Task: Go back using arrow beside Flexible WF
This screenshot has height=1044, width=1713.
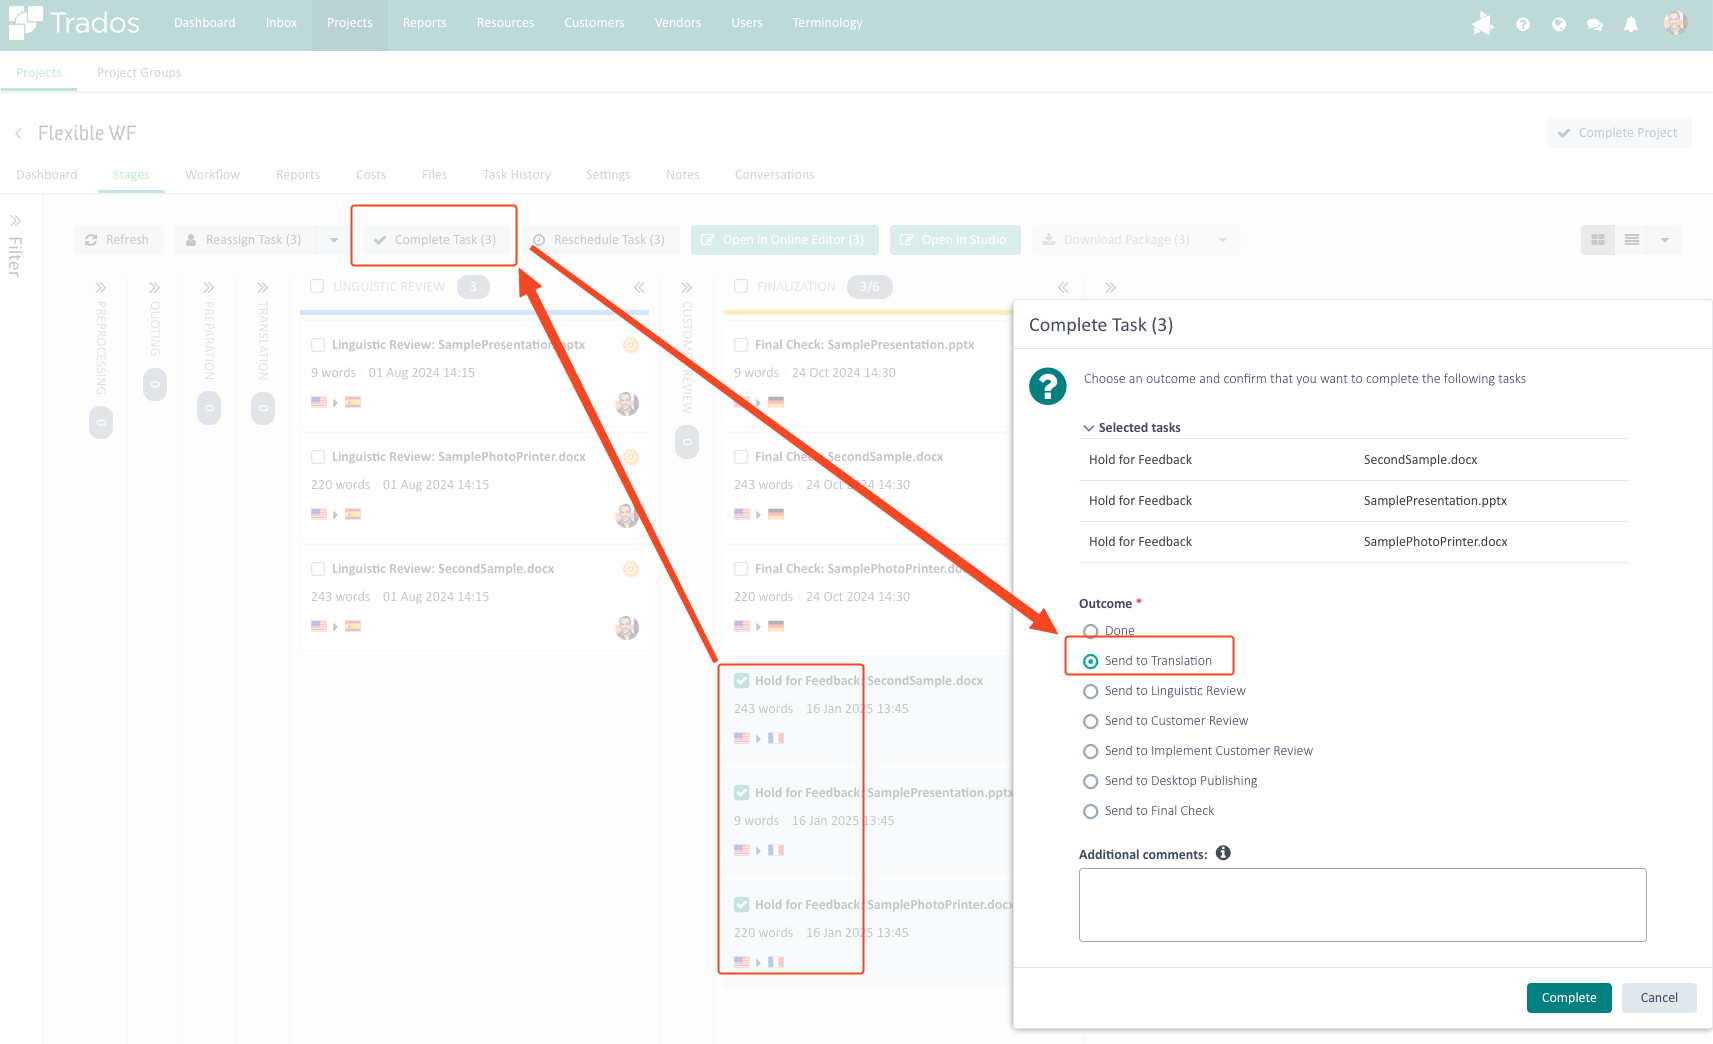Action: (x=18, y=134)
